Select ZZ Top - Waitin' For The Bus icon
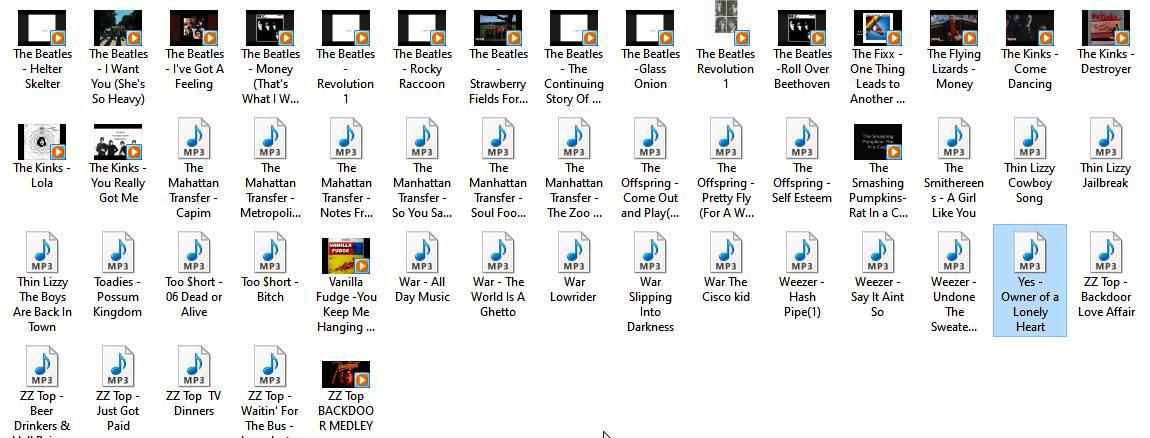 point(270,367)
